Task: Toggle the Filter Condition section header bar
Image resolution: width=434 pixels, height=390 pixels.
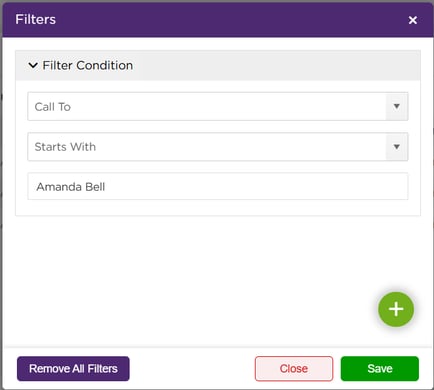Action: [218, 65]
